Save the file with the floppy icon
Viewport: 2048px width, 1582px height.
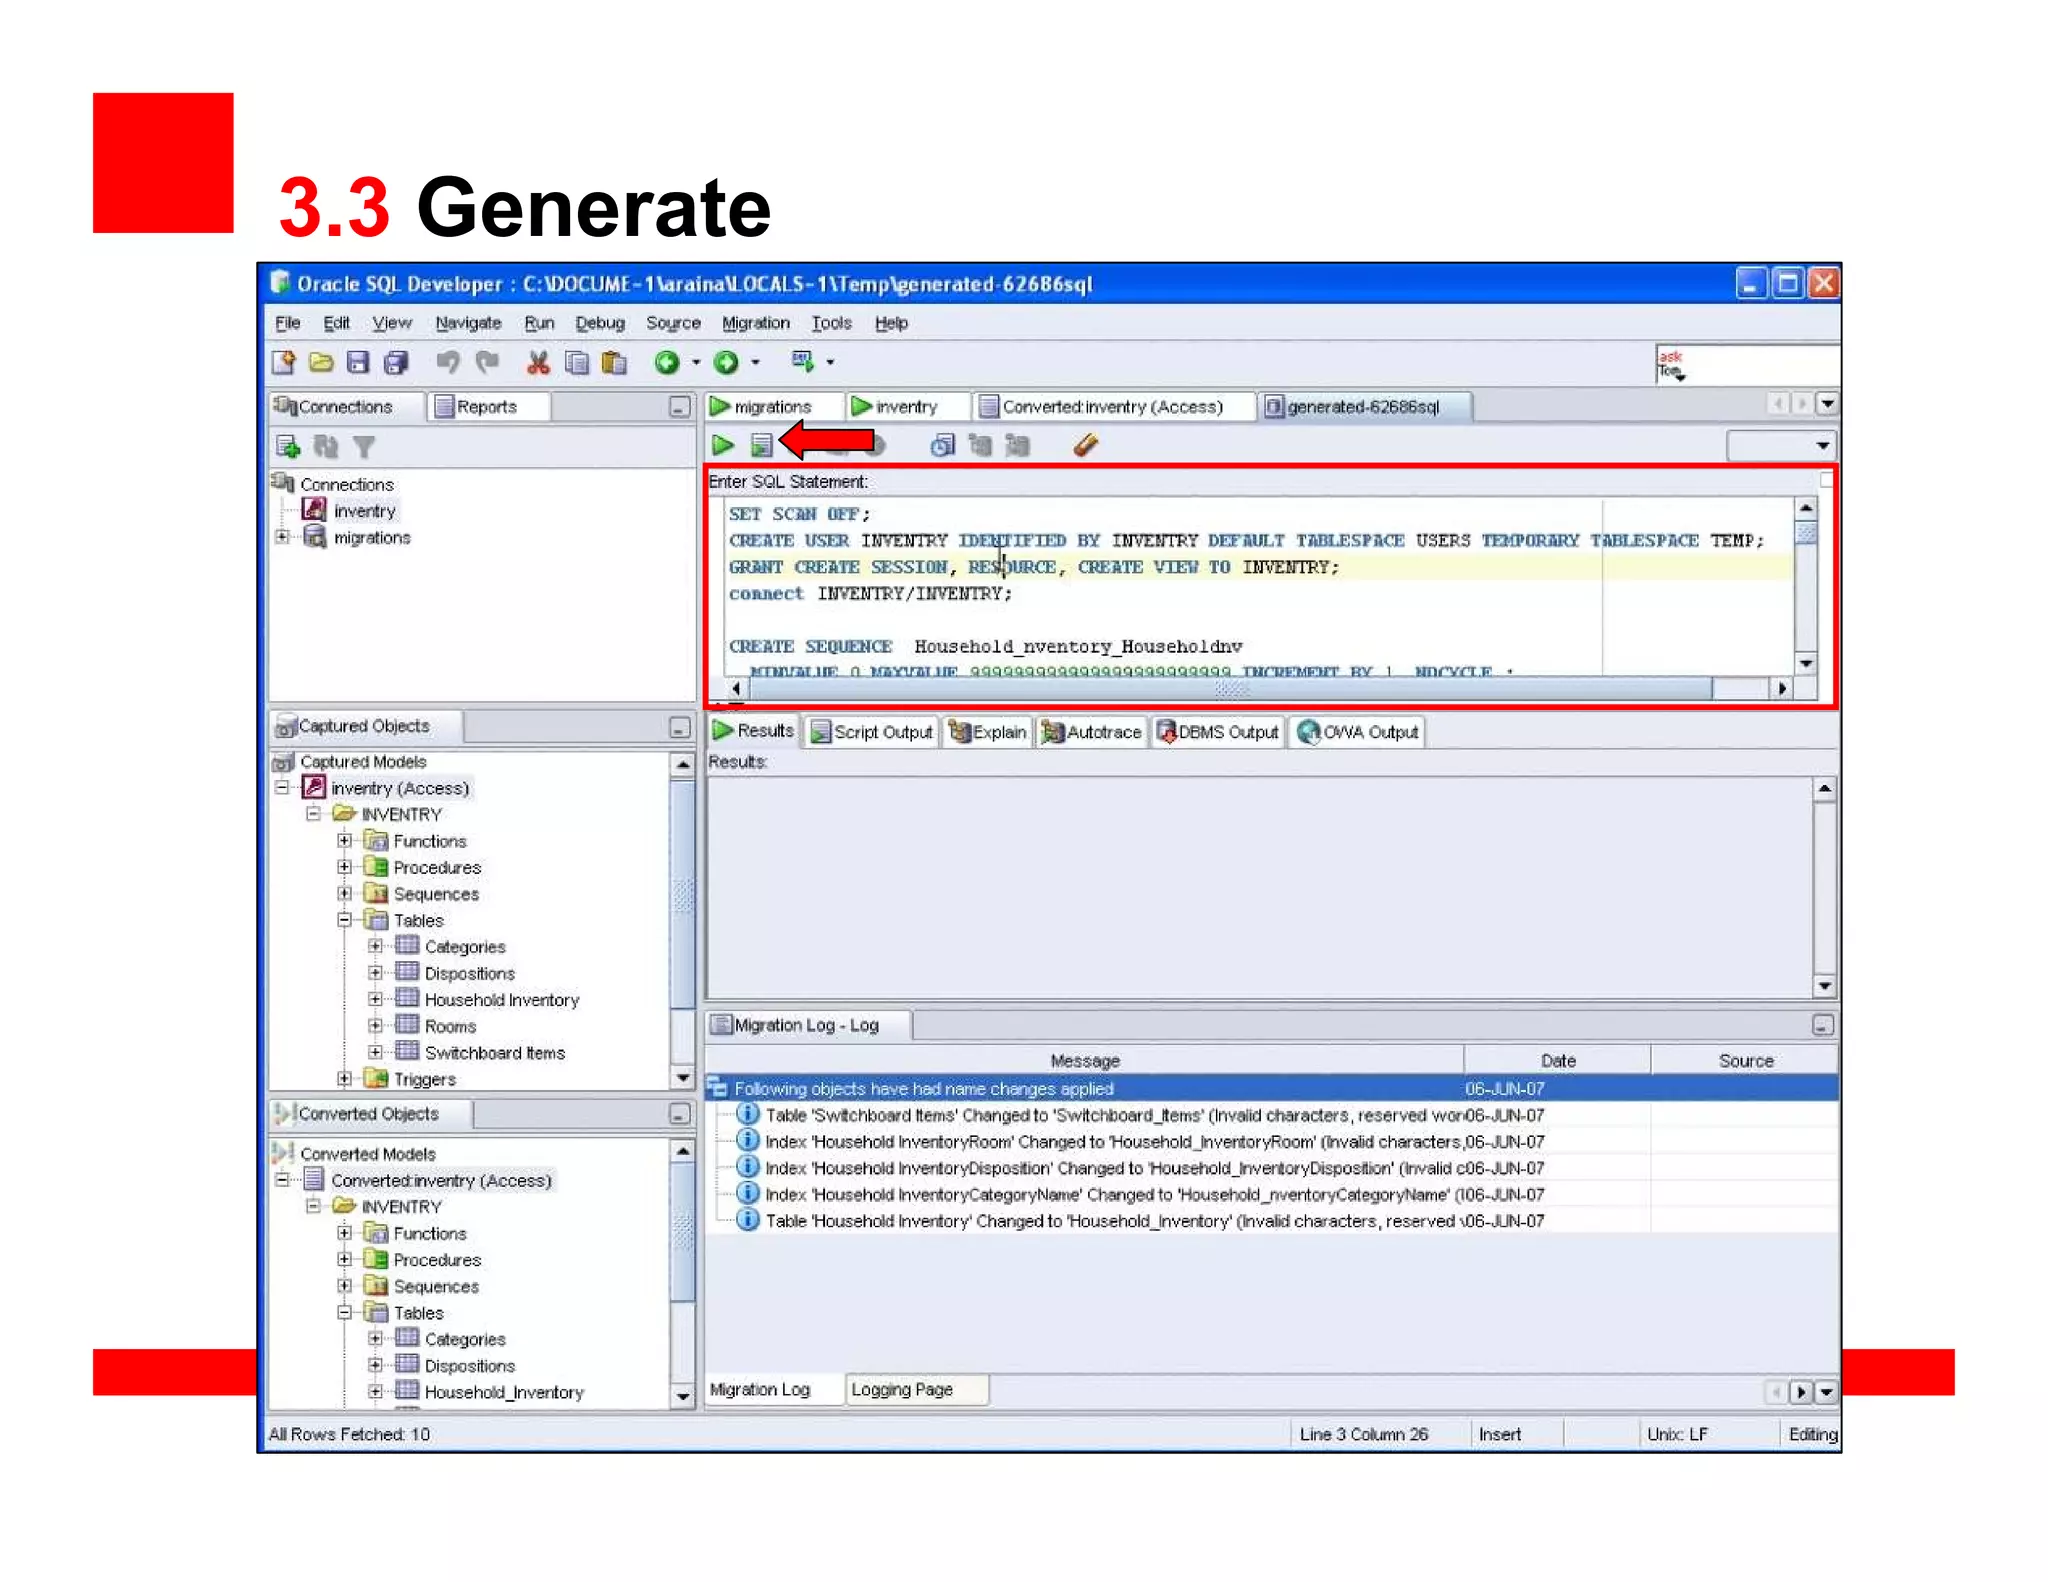coord(358,363)
